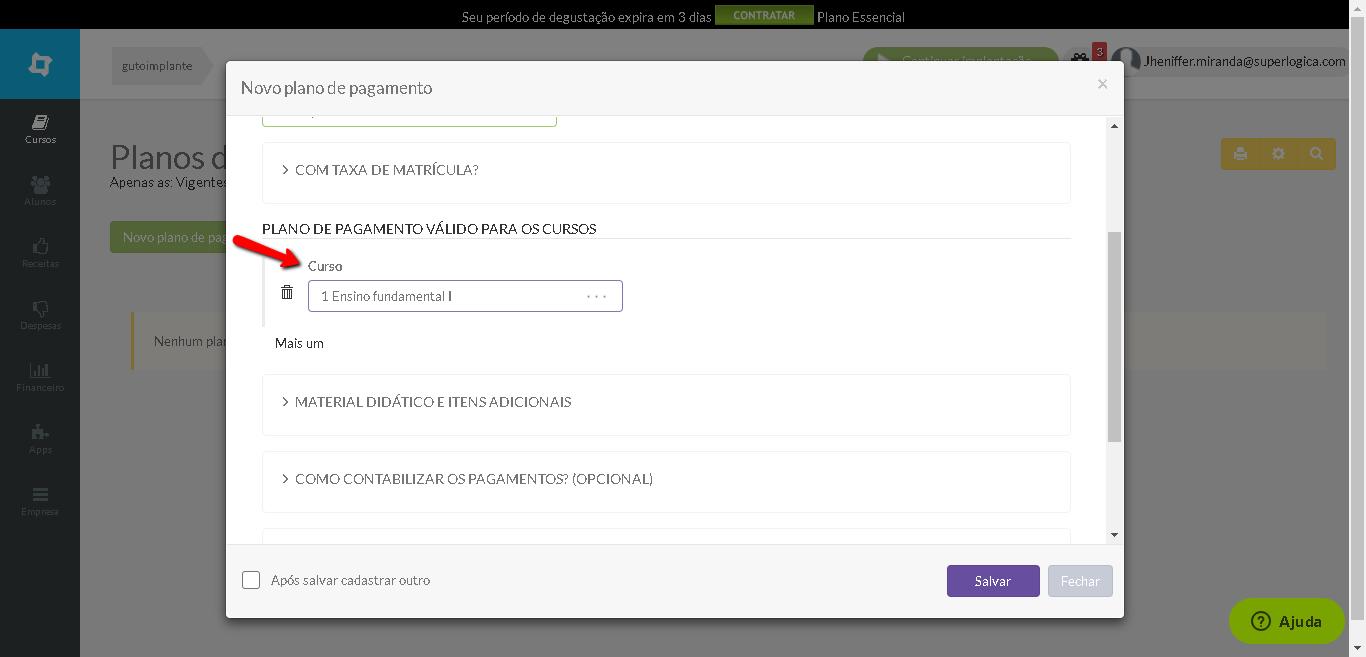Click the Novo plano de pagamento green button
The width and height of the screenshot is (1366, 657).
pos(168,237)
